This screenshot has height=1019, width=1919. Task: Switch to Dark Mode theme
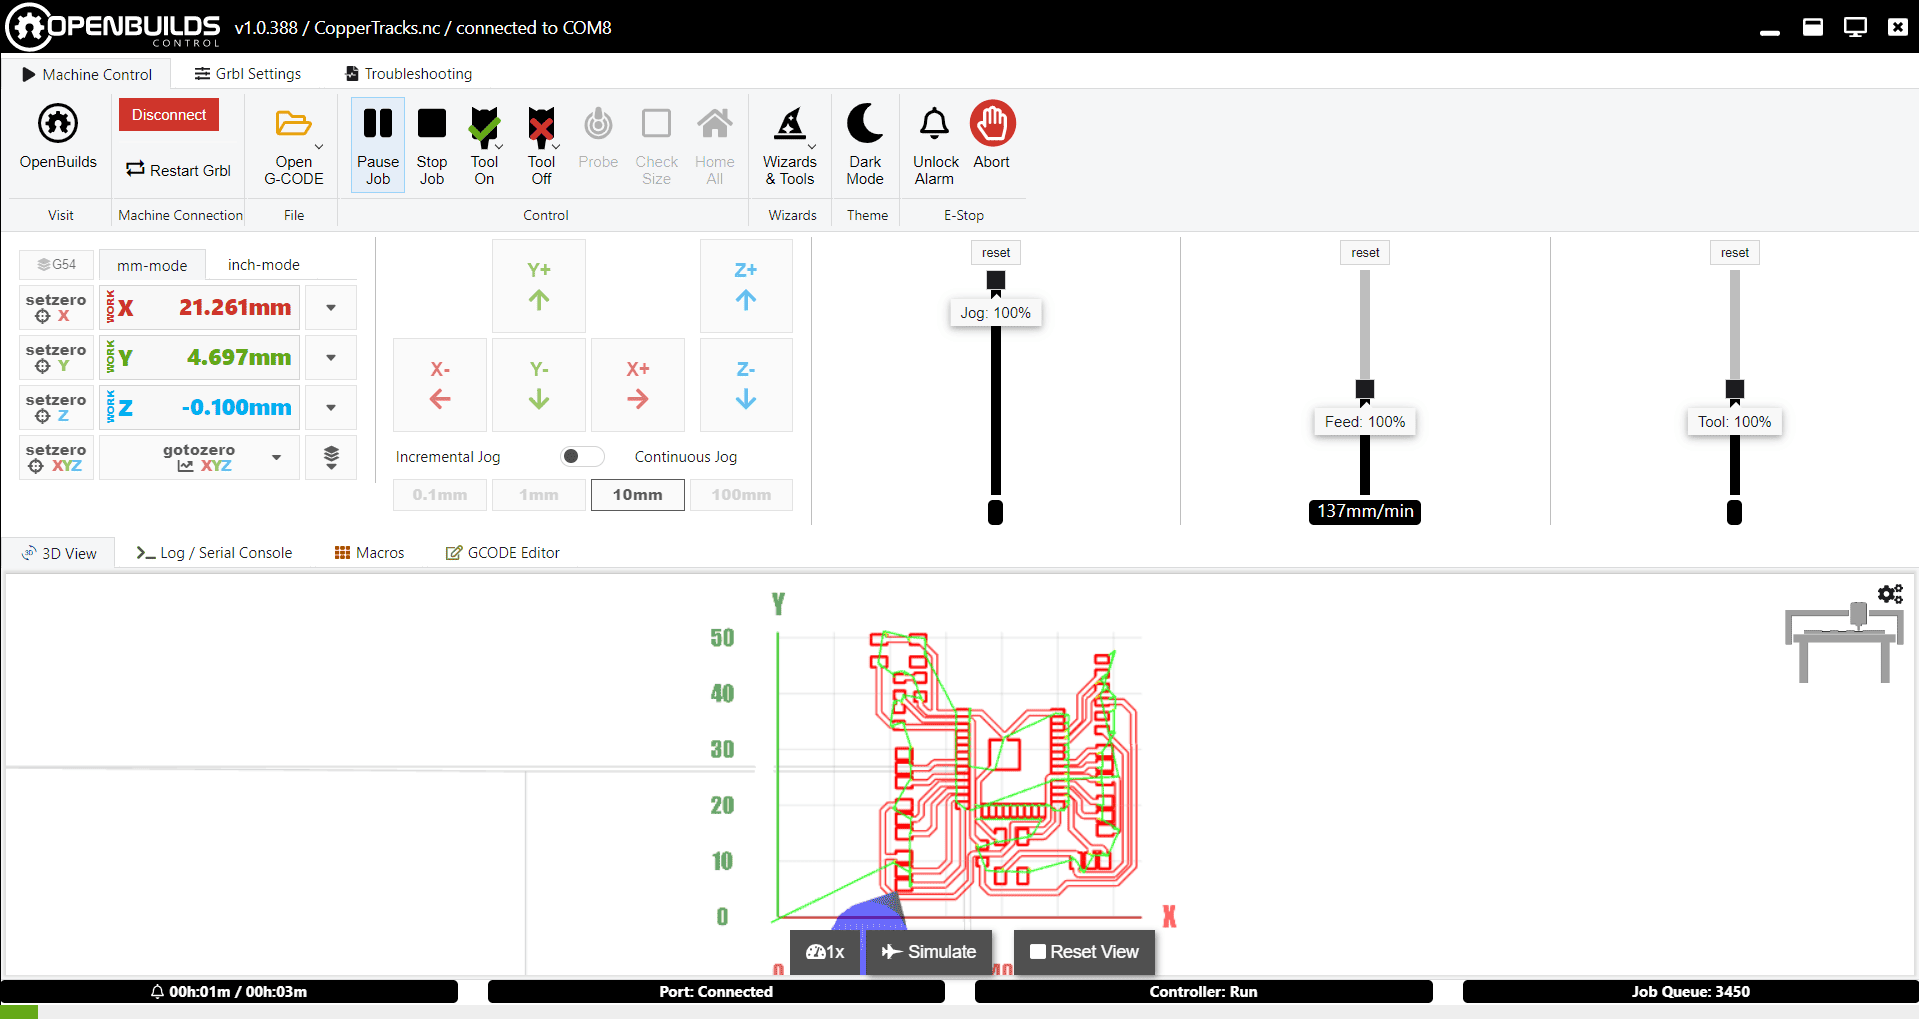point(865,143)
